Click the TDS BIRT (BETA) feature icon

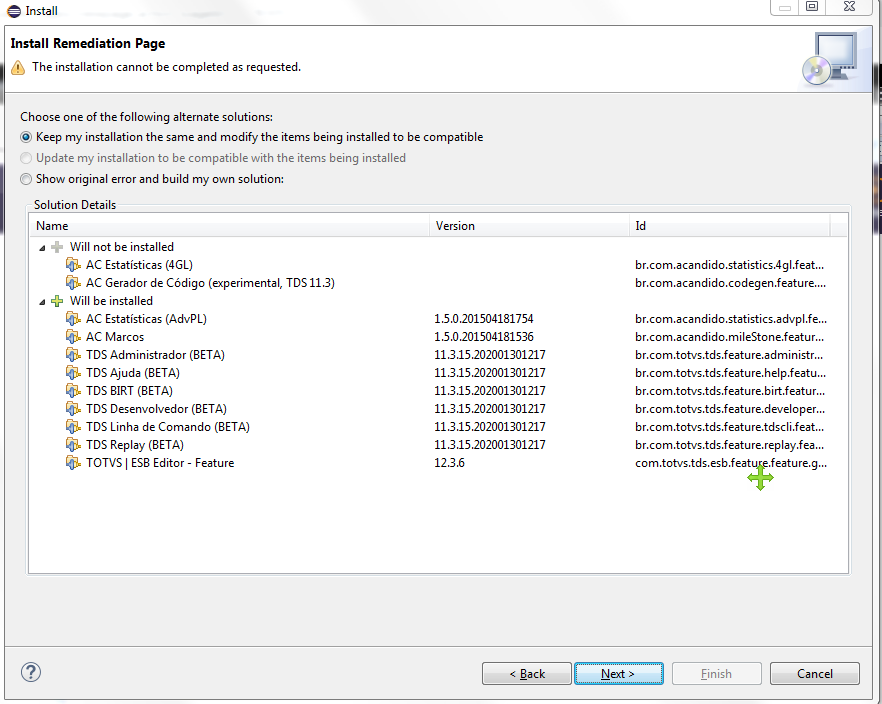[x=73, y=390]
